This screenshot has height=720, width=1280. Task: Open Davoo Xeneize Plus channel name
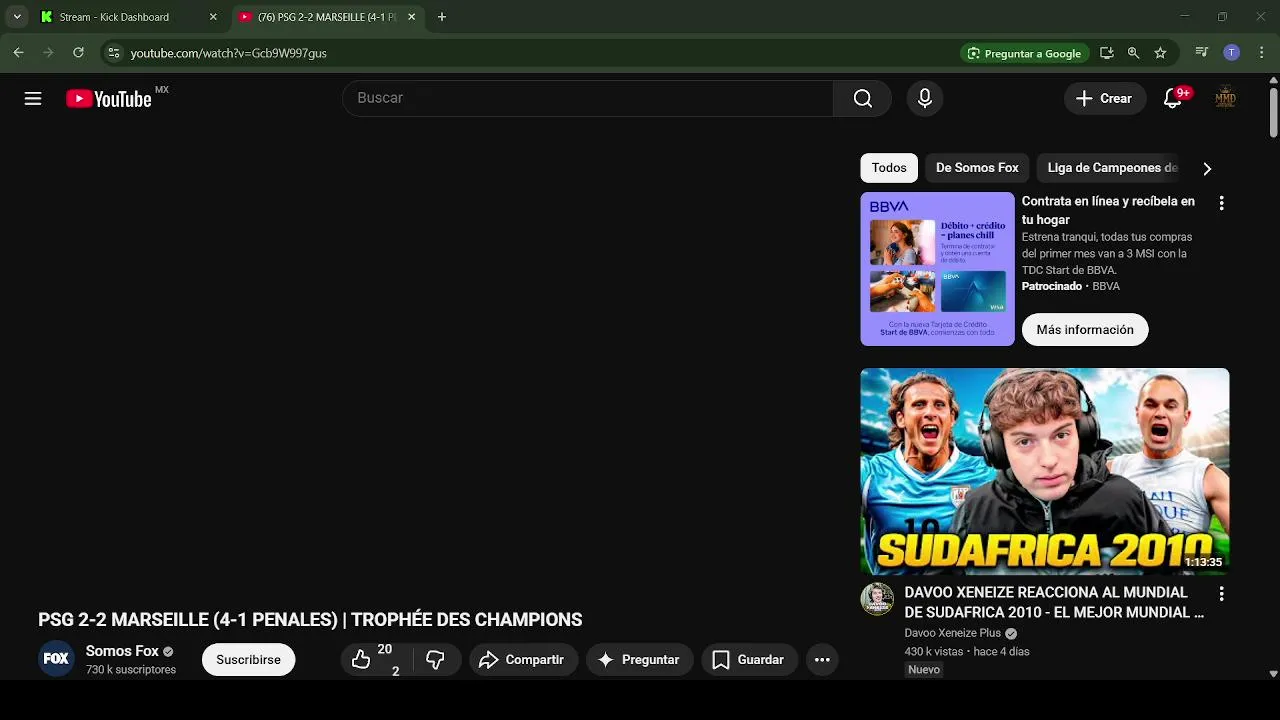[953, 633]
